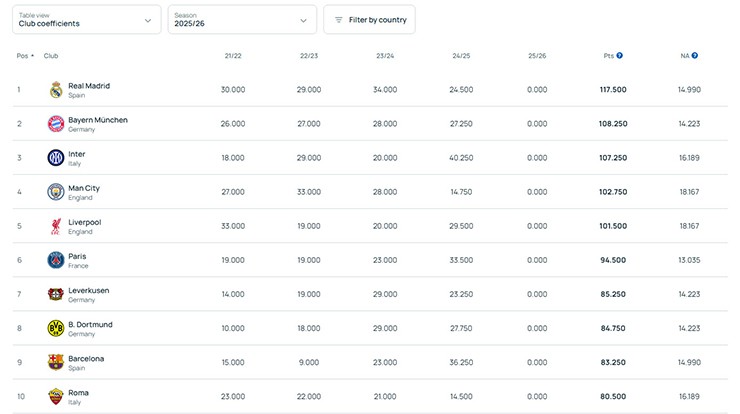Click the NA info help icon

(695, 56)
